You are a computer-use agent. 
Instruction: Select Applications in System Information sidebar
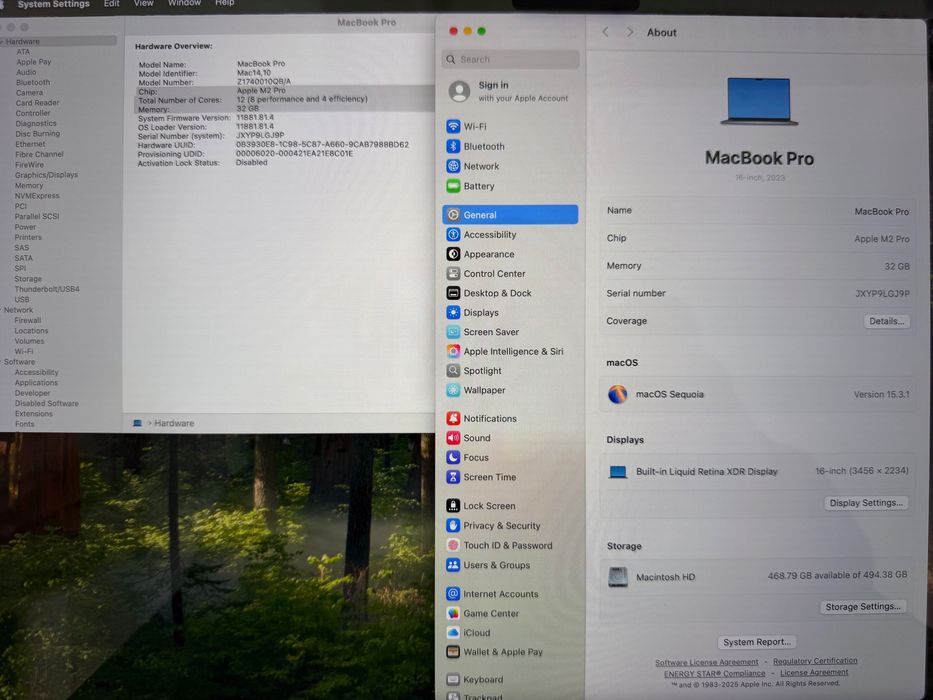click(36, 383)
